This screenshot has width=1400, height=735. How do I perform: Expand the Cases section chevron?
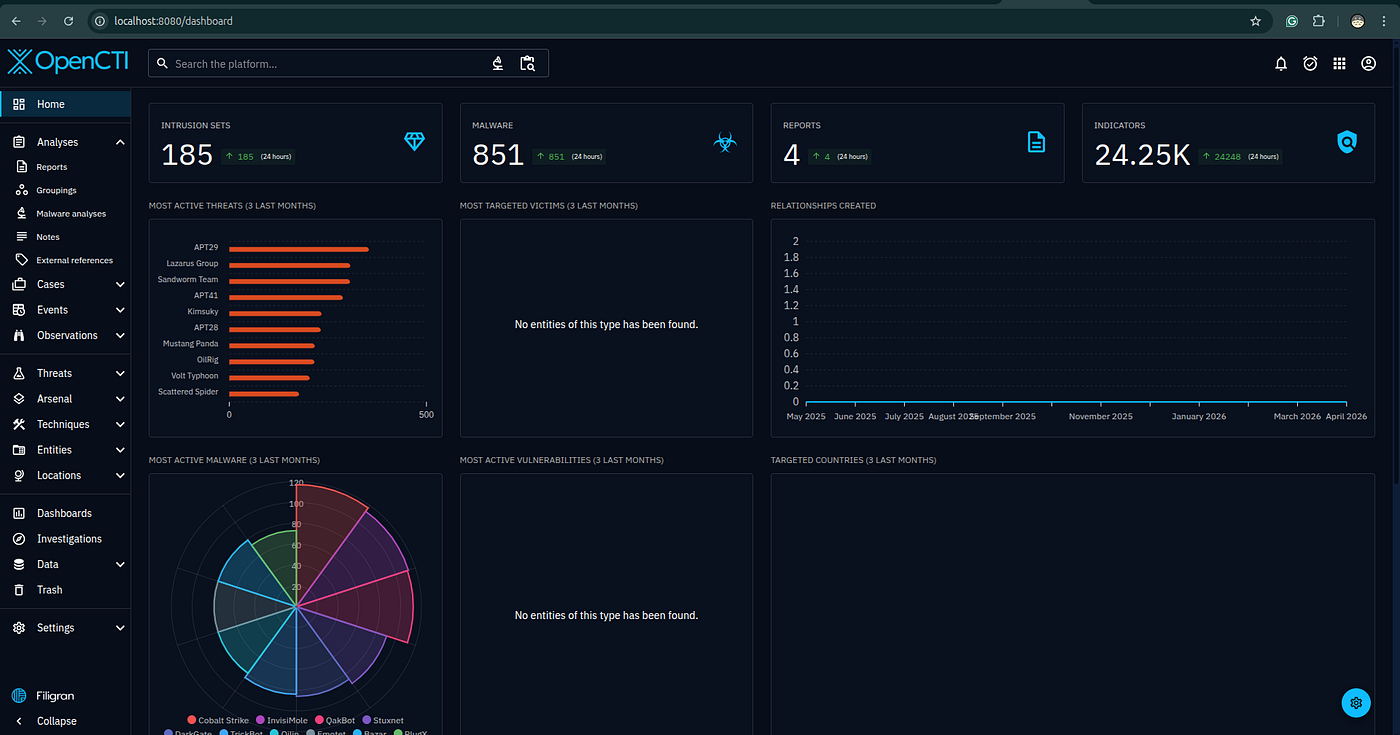[120, 284]
